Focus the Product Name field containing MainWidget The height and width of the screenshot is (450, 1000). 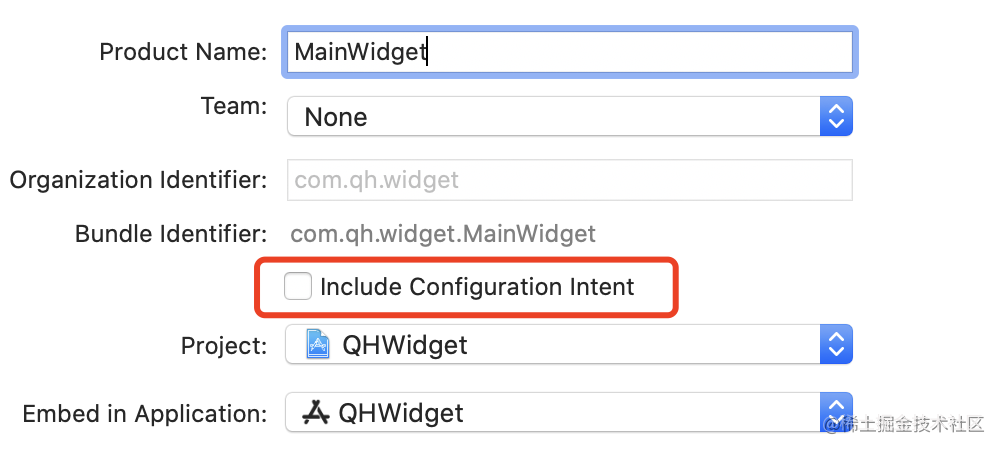pos(570,52)
